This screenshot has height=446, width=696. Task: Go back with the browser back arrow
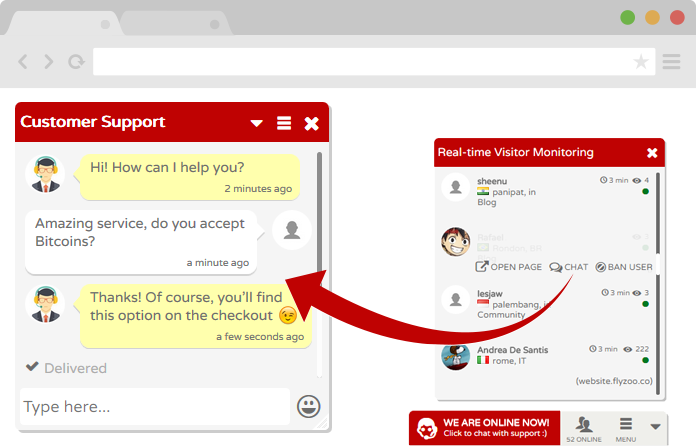[23, 61]
